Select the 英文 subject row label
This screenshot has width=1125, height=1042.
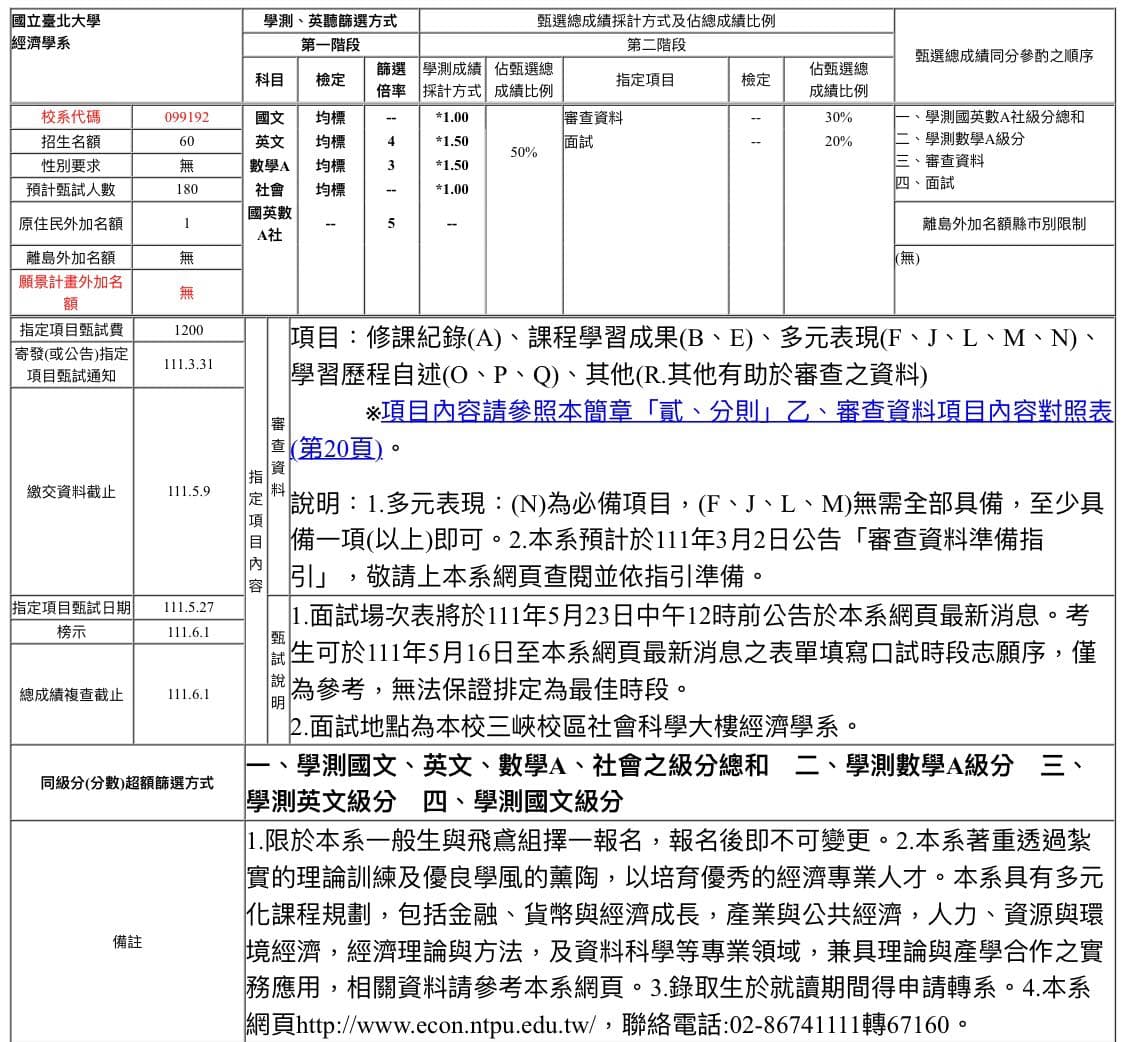pyautogui.click(x=270, y=141)
